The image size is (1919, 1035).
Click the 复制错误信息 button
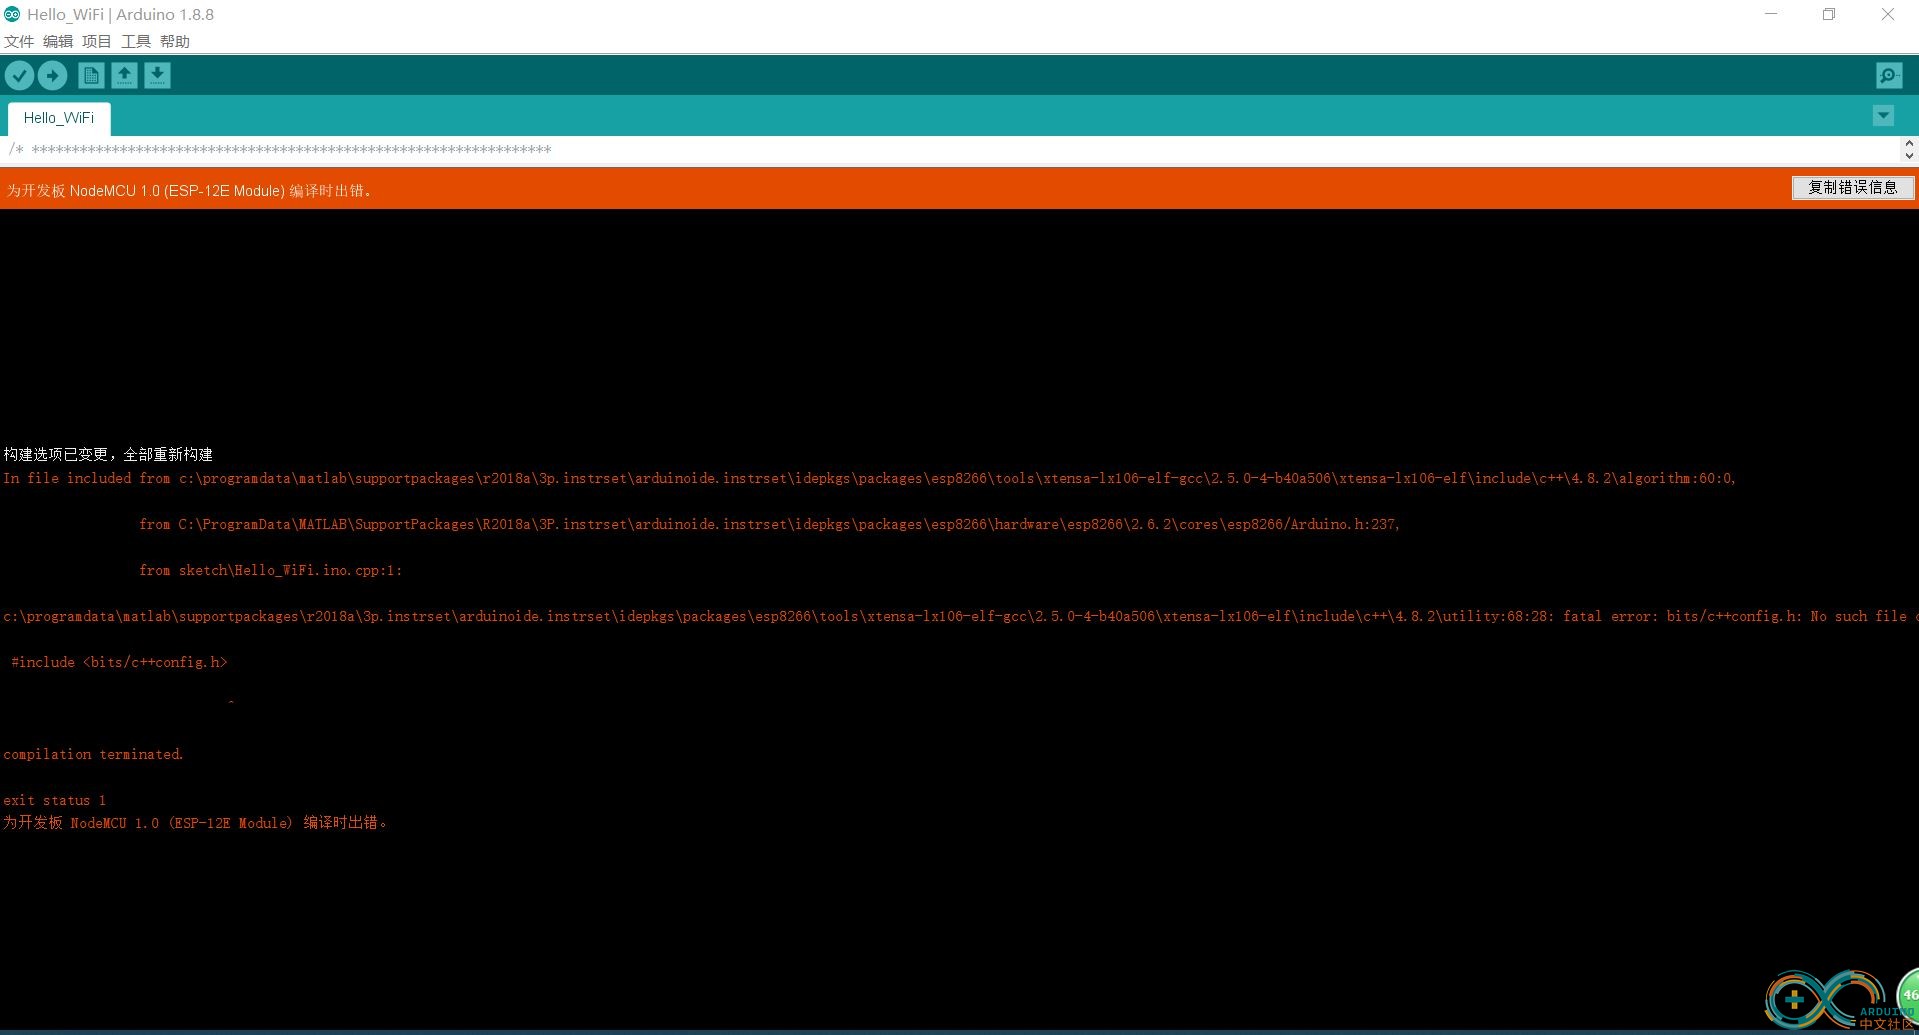click(x=1852, y=187)
